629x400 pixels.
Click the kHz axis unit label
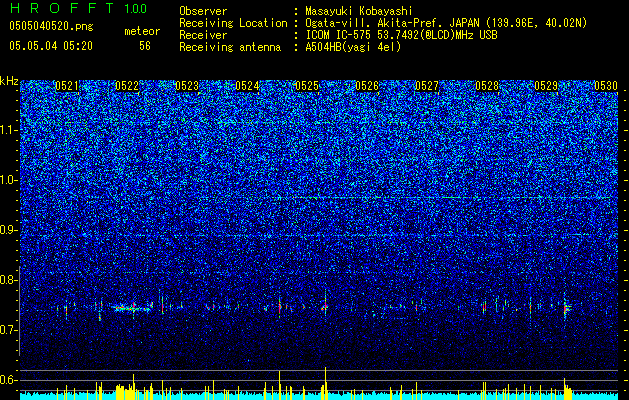point(9,82)
